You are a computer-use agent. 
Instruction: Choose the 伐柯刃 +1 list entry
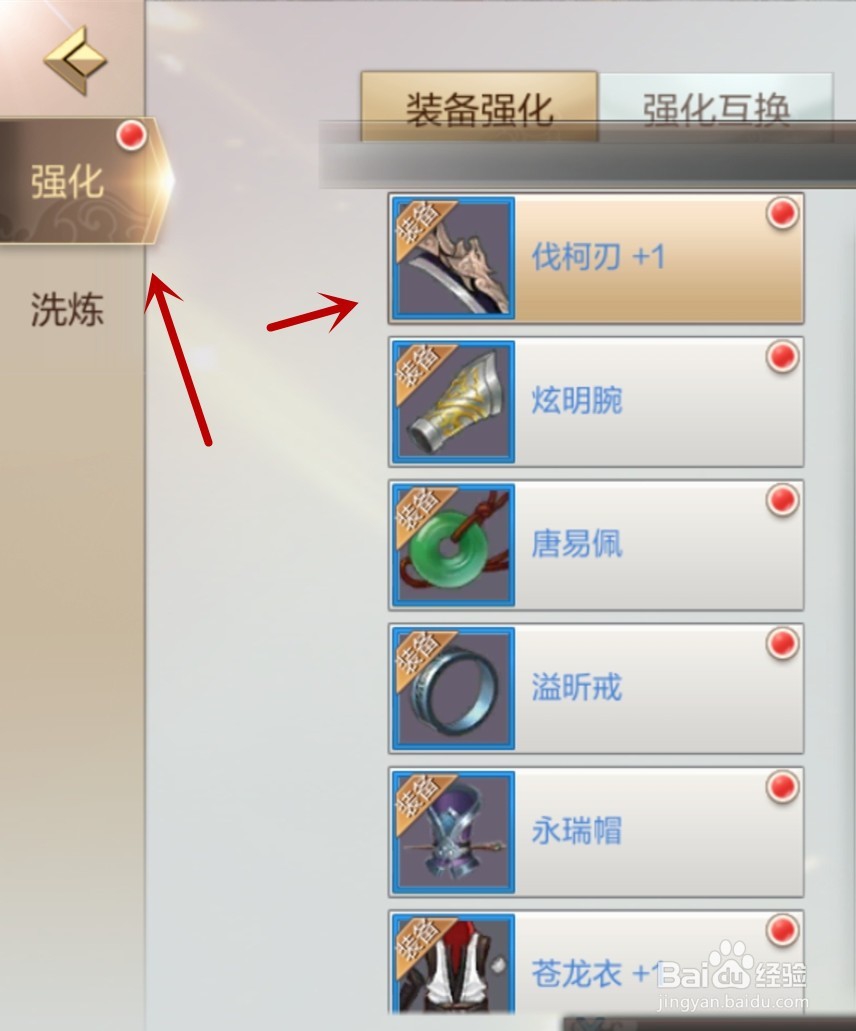coord(596,258)
